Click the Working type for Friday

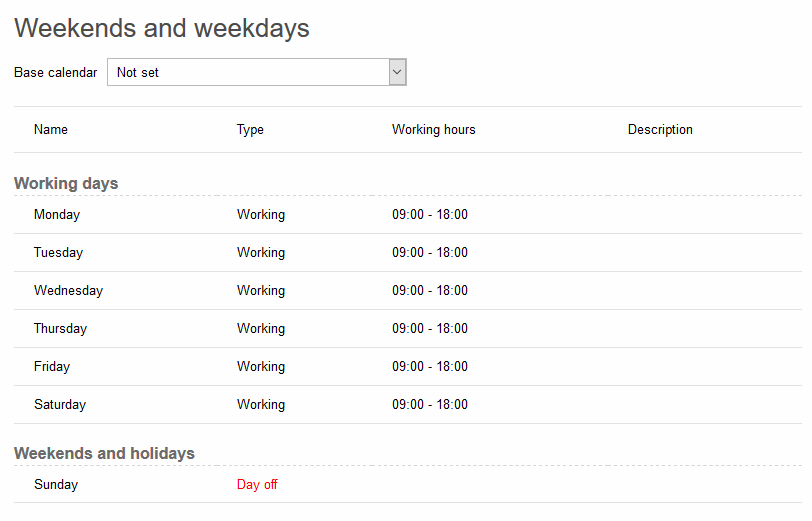pos(261,367)
